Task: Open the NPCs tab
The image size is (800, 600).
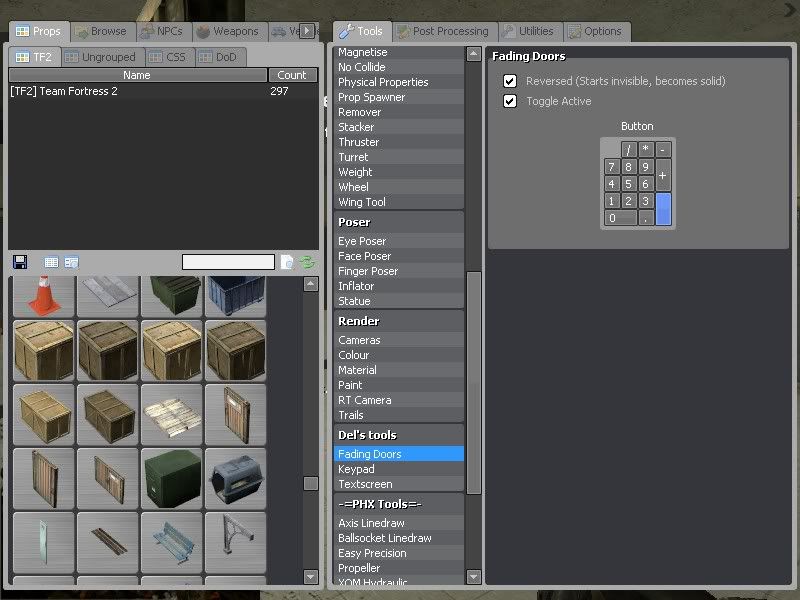Action: pos(163,32)
